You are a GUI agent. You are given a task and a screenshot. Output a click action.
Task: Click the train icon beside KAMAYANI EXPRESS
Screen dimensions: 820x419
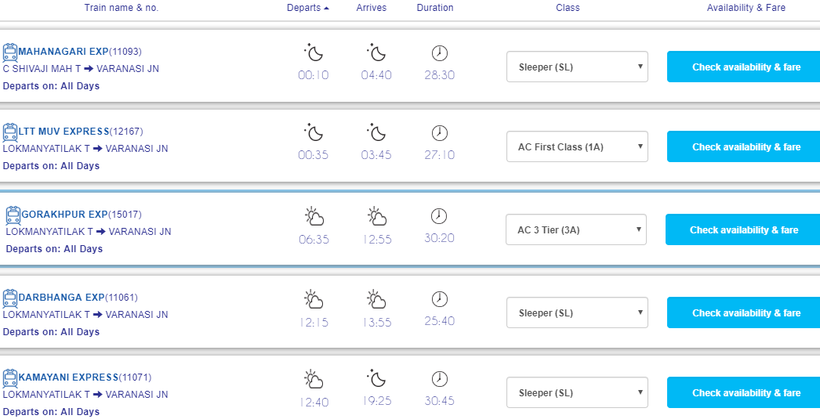[x=10, y=377]
